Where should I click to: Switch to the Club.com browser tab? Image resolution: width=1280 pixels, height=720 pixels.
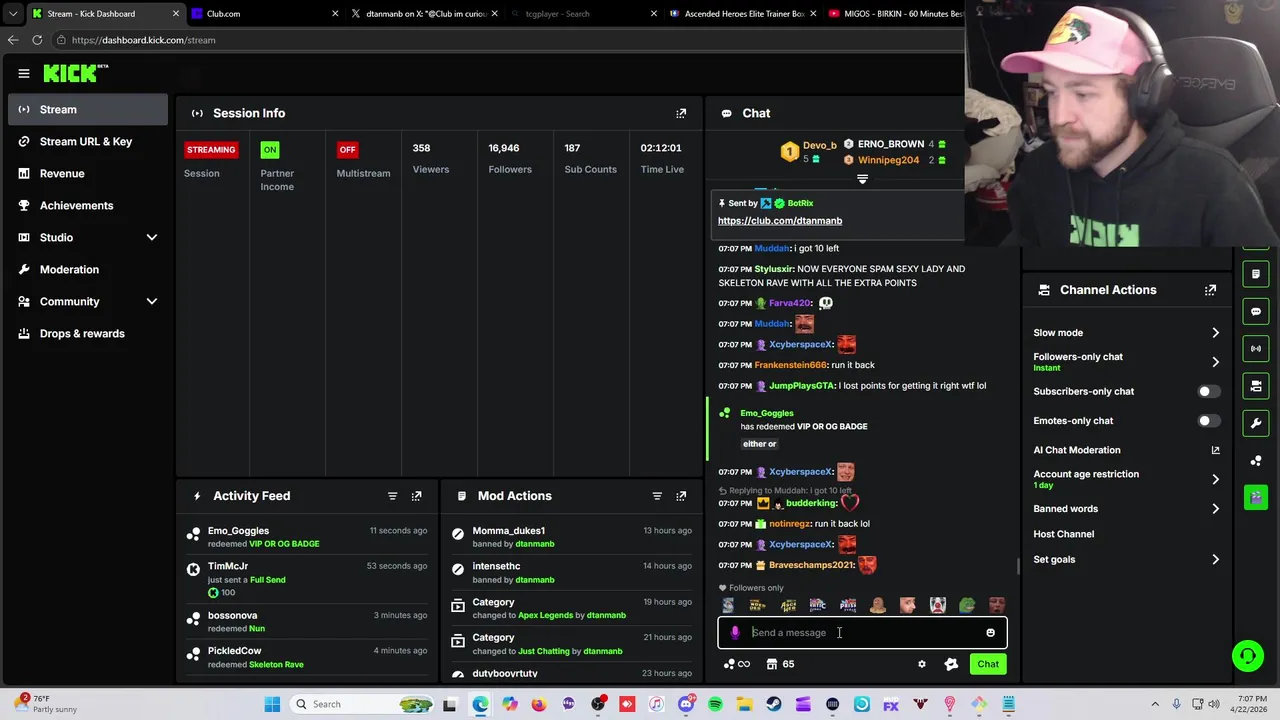tap(263, 14)
